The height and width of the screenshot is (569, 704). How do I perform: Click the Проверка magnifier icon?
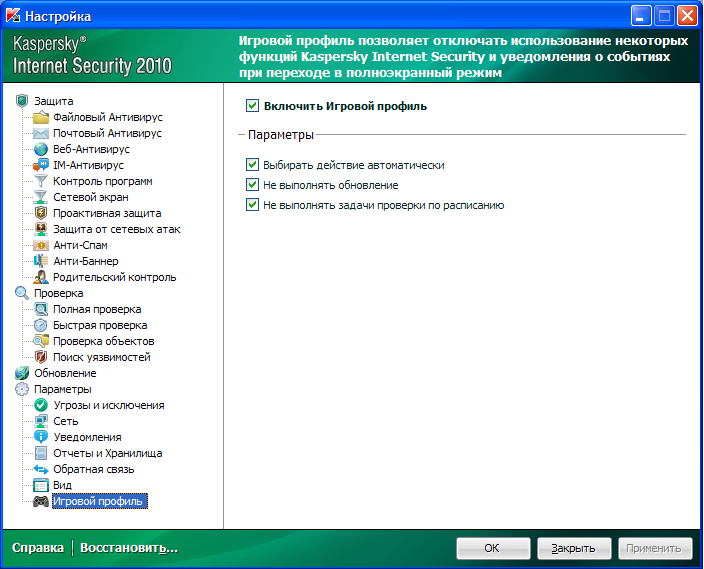pyautogui.click(x=22, y=293)
